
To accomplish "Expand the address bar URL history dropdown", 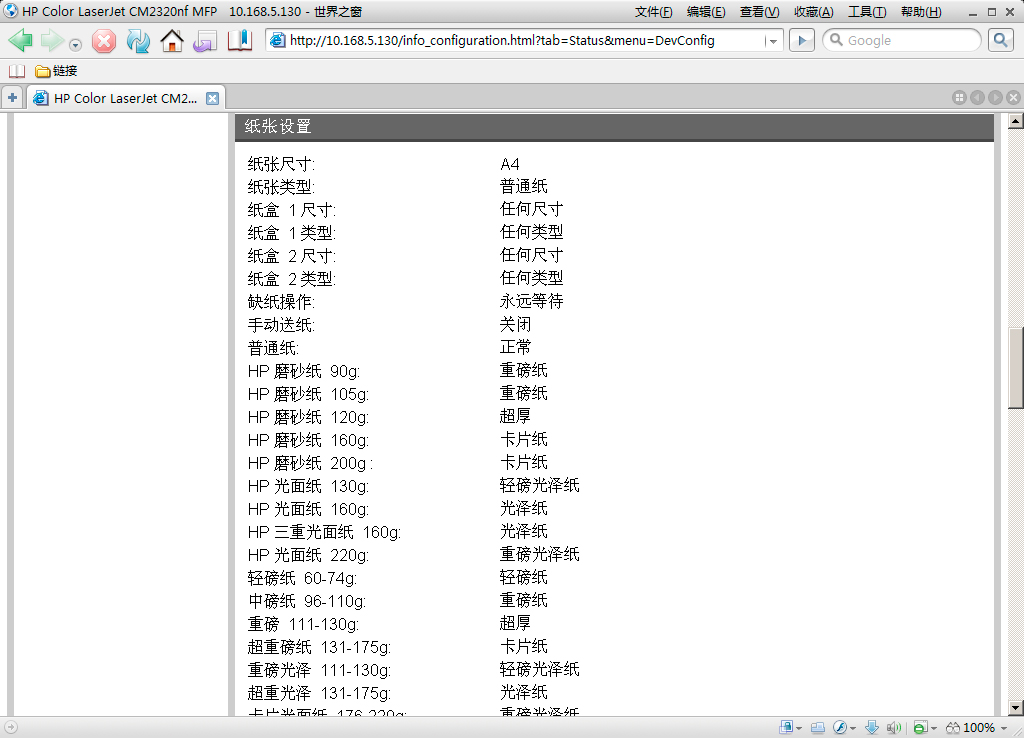I will click(772, 41).
